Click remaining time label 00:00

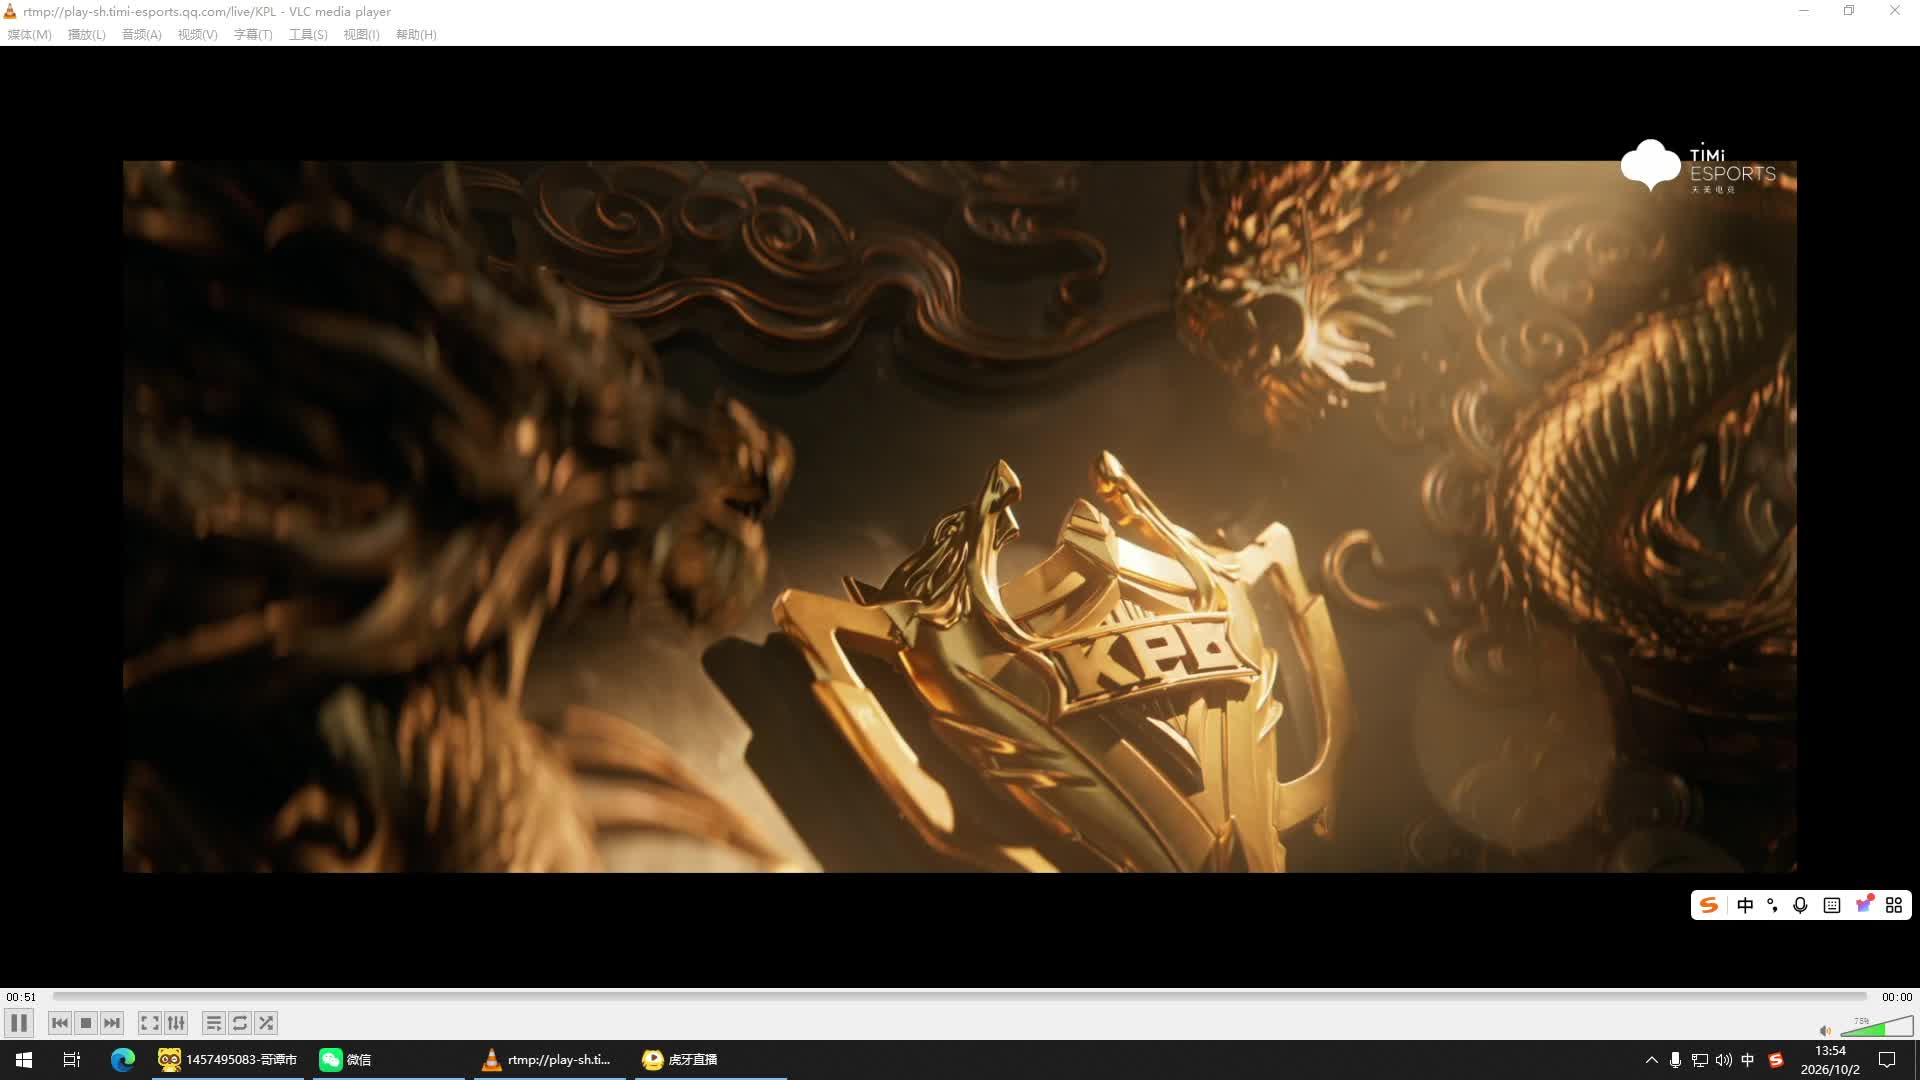[x=1897, y=997]
